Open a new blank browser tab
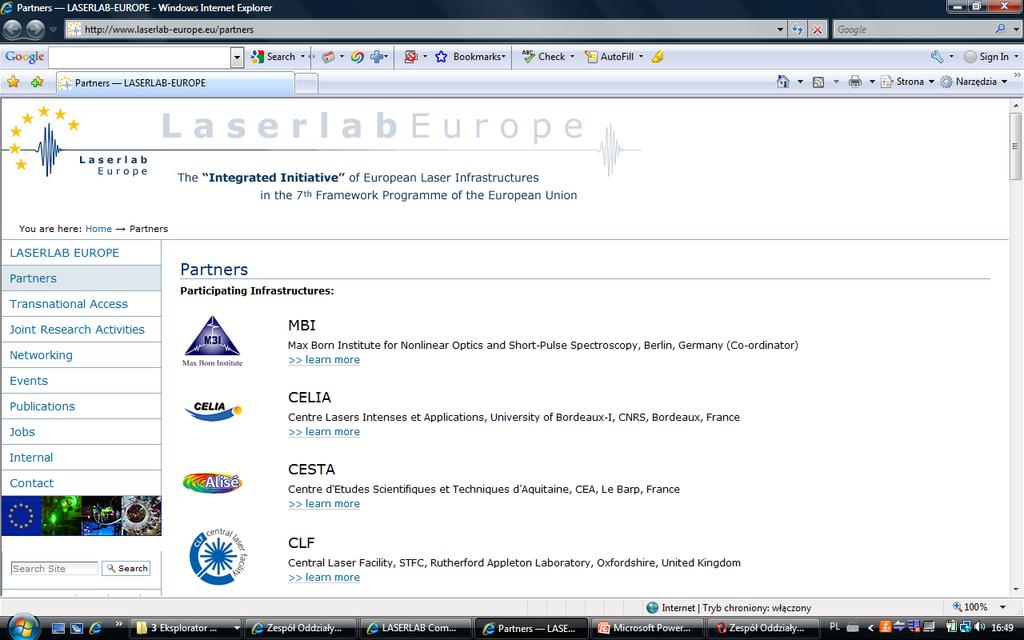 click(306, 84)
